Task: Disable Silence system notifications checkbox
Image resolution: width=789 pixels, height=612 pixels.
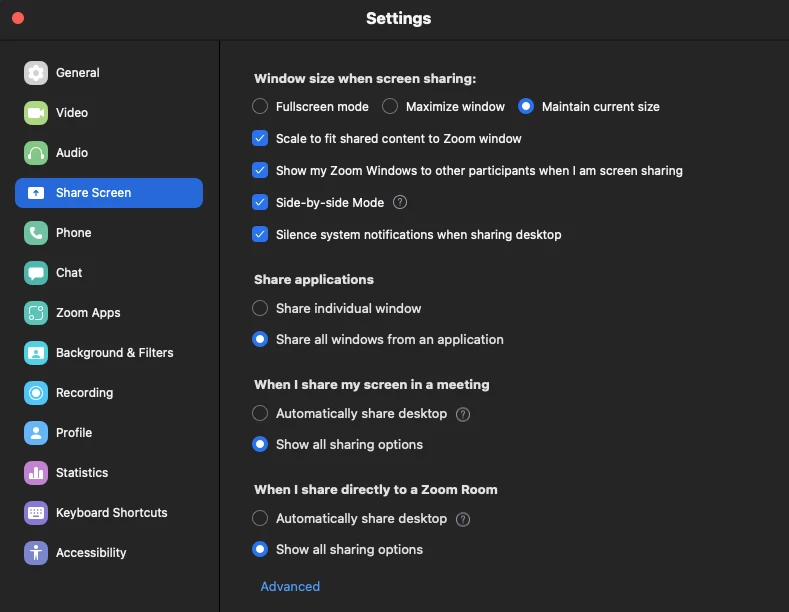Action: coord(260,235)
